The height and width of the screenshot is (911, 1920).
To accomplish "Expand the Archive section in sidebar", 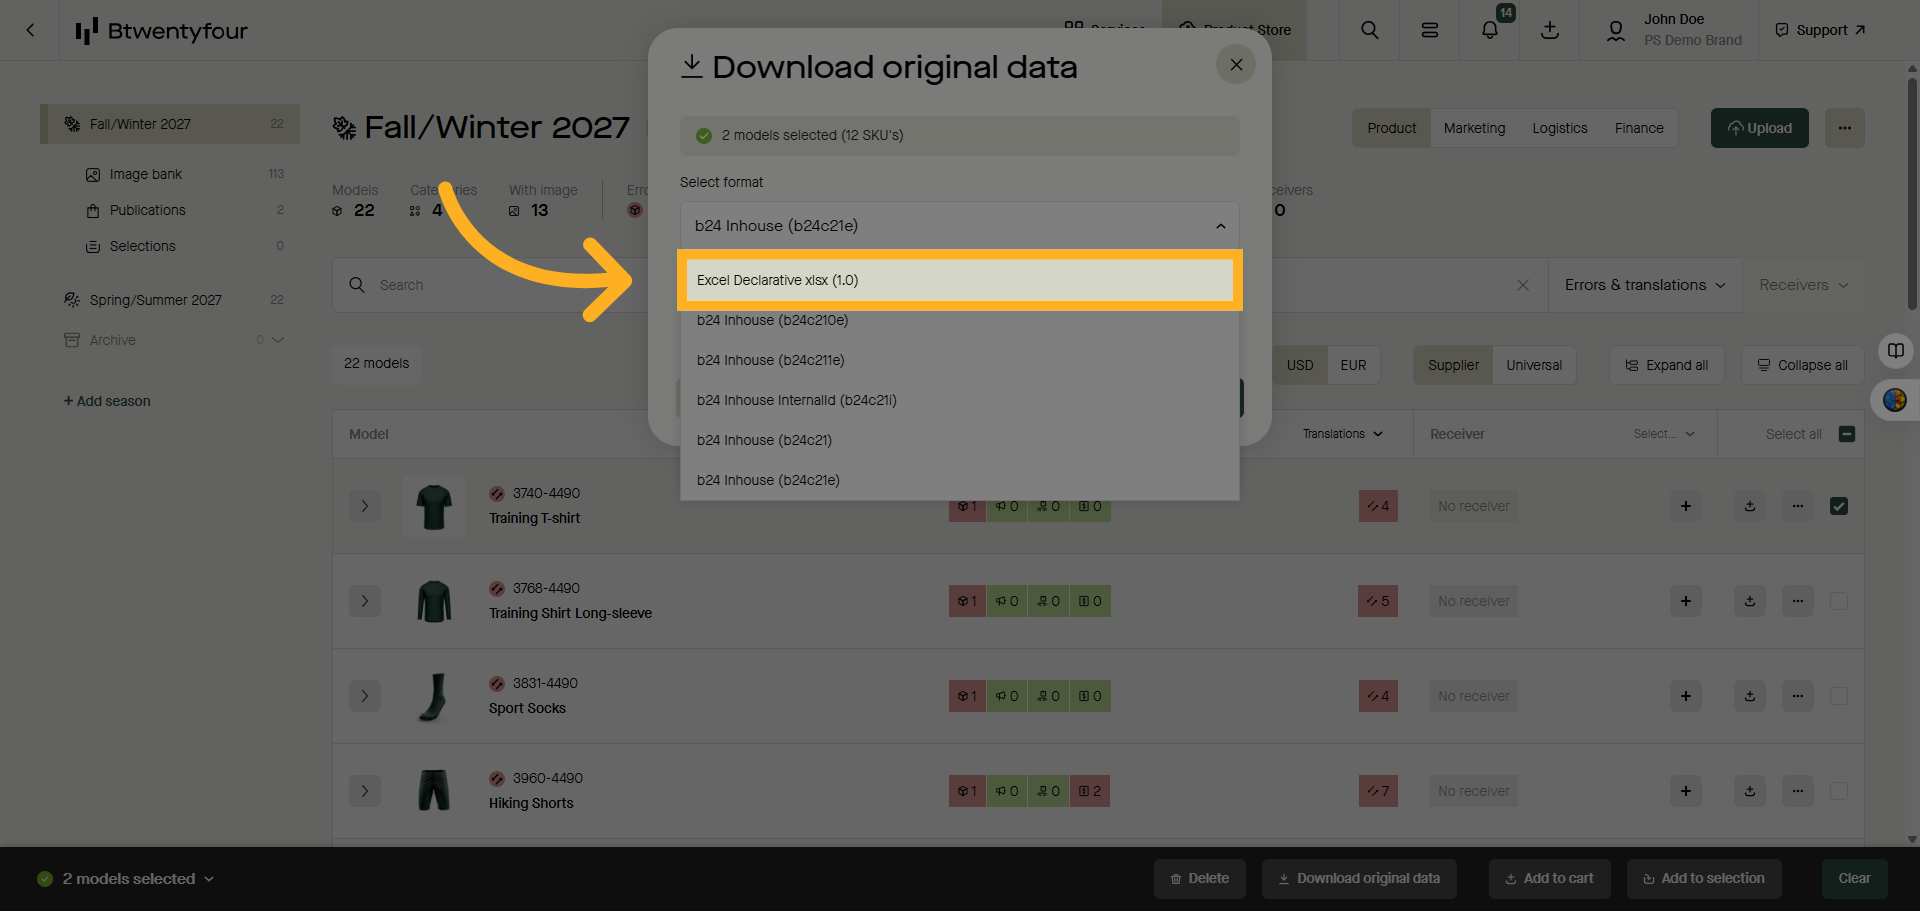I will (x=278, y=340).
